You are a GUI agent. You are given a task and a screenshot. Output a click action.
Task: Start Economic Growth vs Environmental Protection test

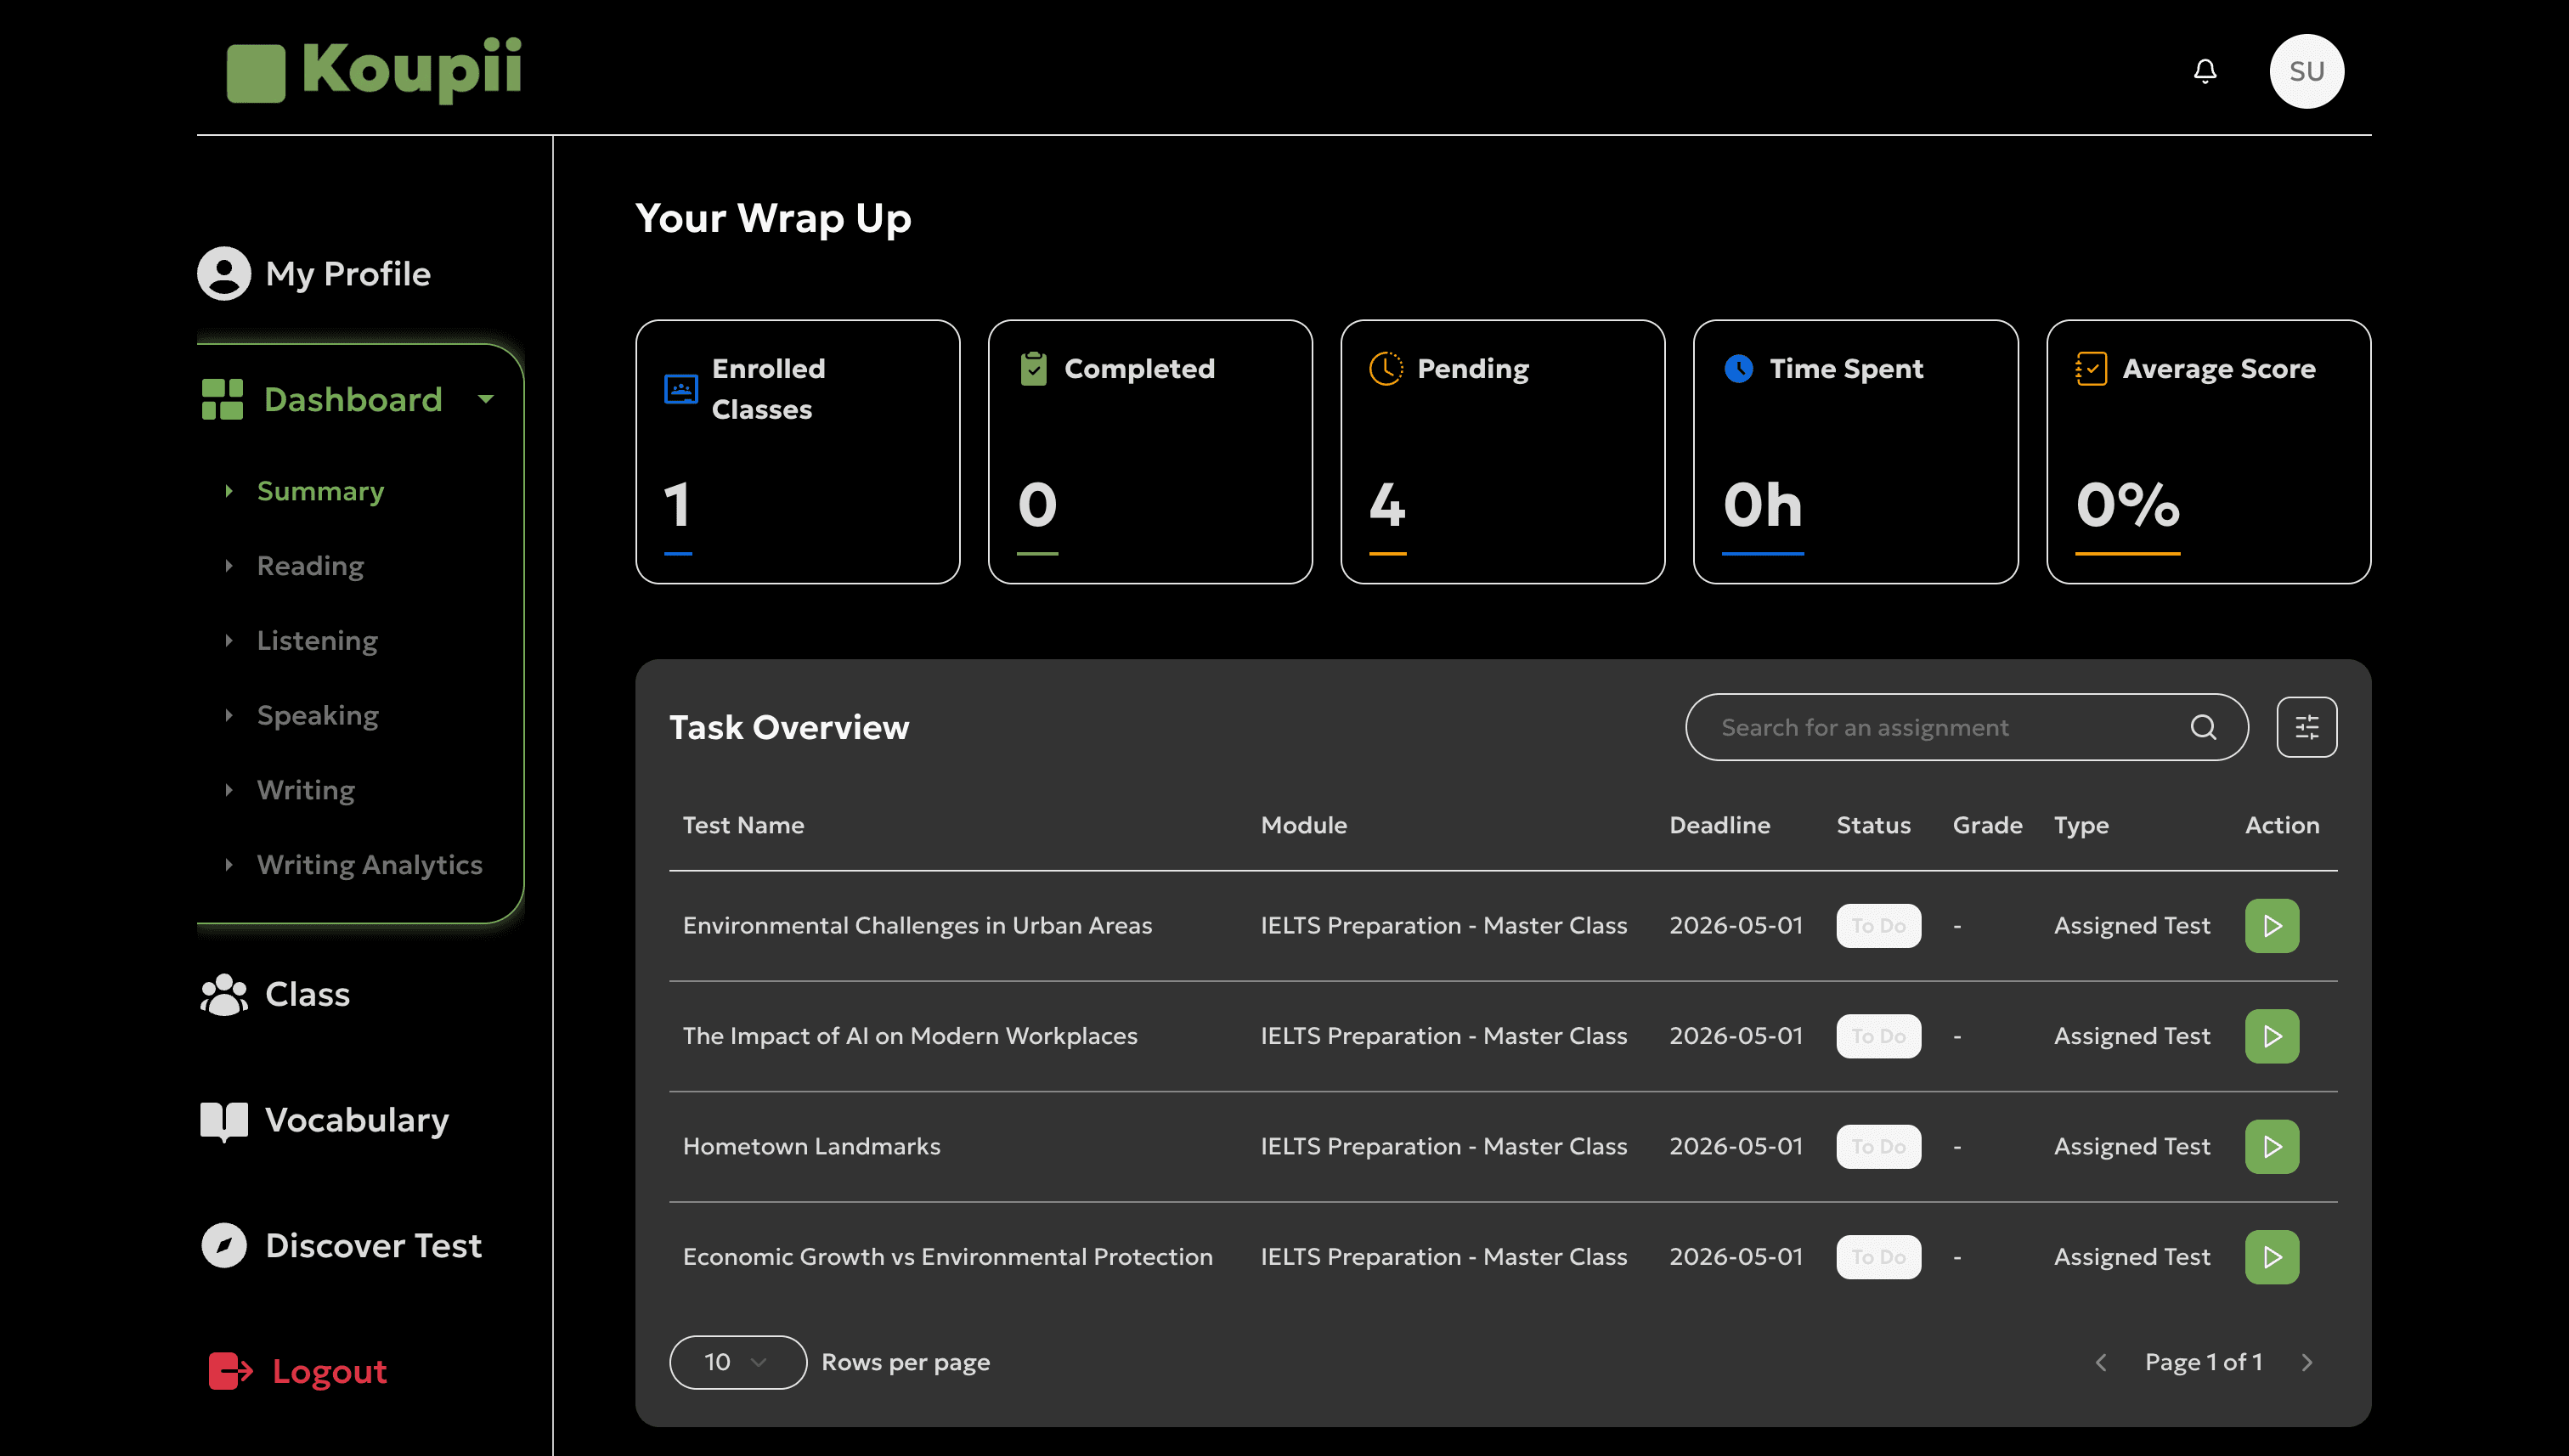coord(2271,1257)
